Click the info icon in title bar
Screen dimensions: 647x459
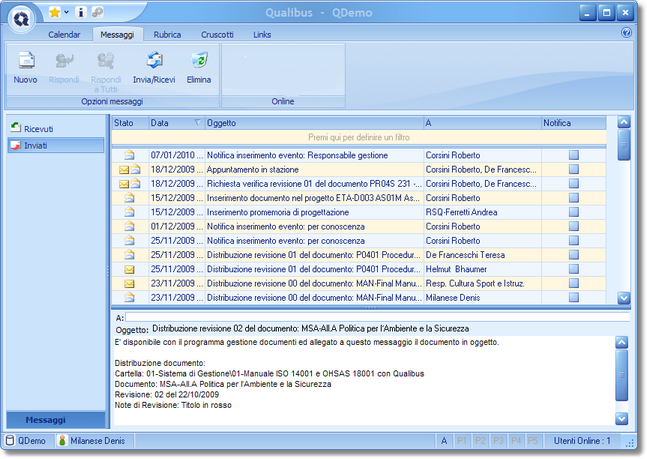[81, 13]
